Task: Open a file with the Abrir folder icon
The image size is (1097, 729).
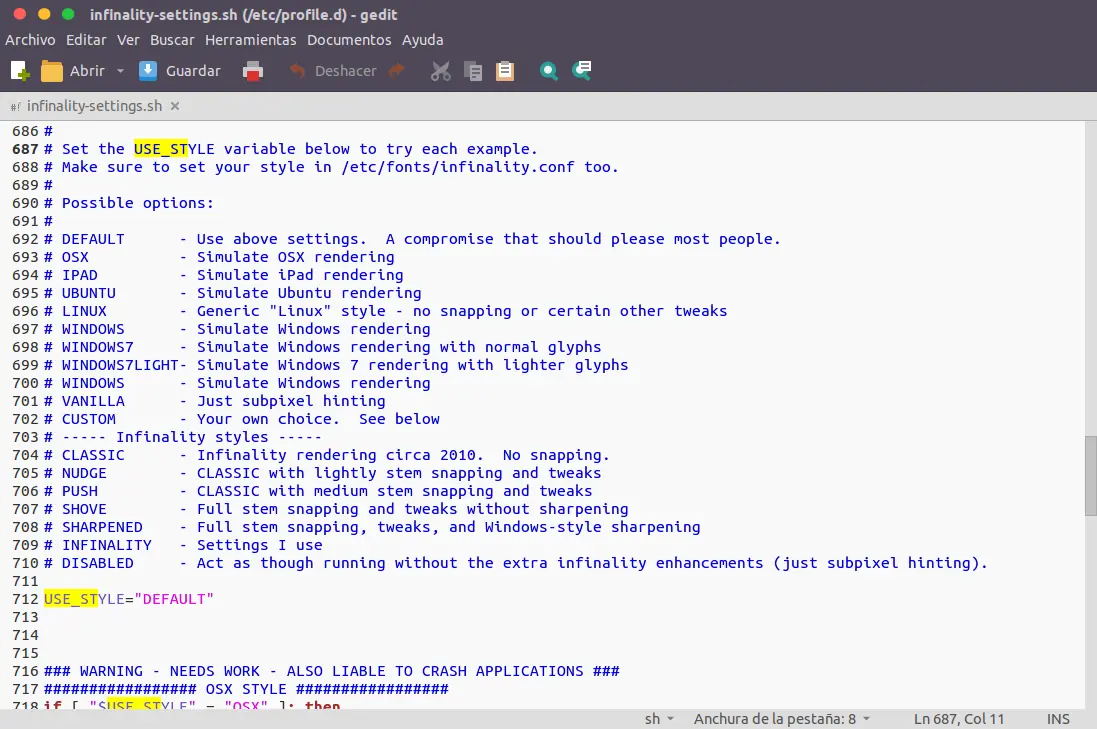Action: pos(73,71)
